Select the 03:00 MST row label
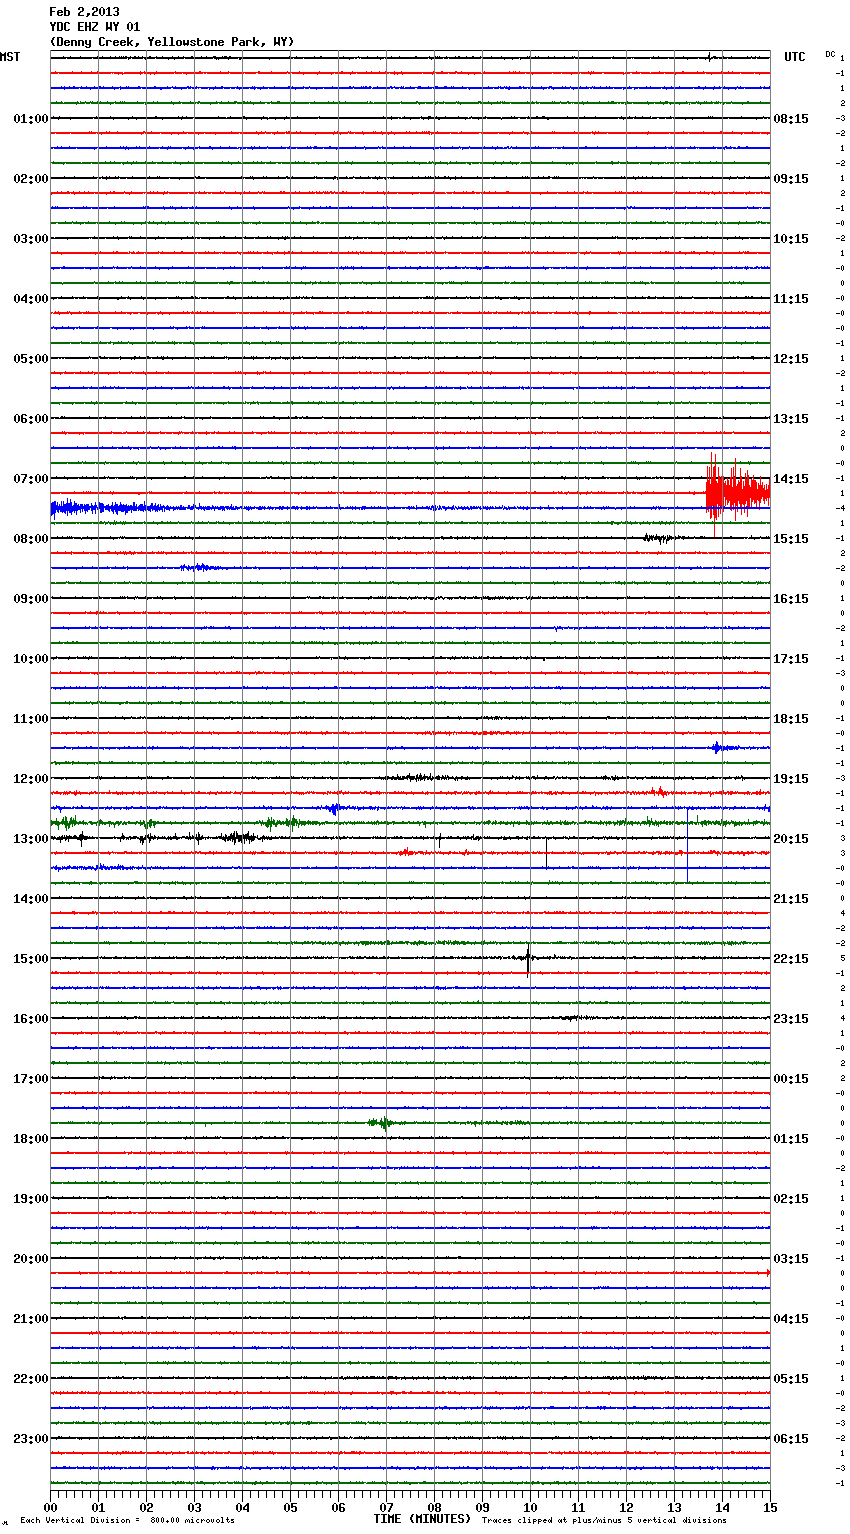This screenshot has height=1534, width=850. [x=31, y=239]
